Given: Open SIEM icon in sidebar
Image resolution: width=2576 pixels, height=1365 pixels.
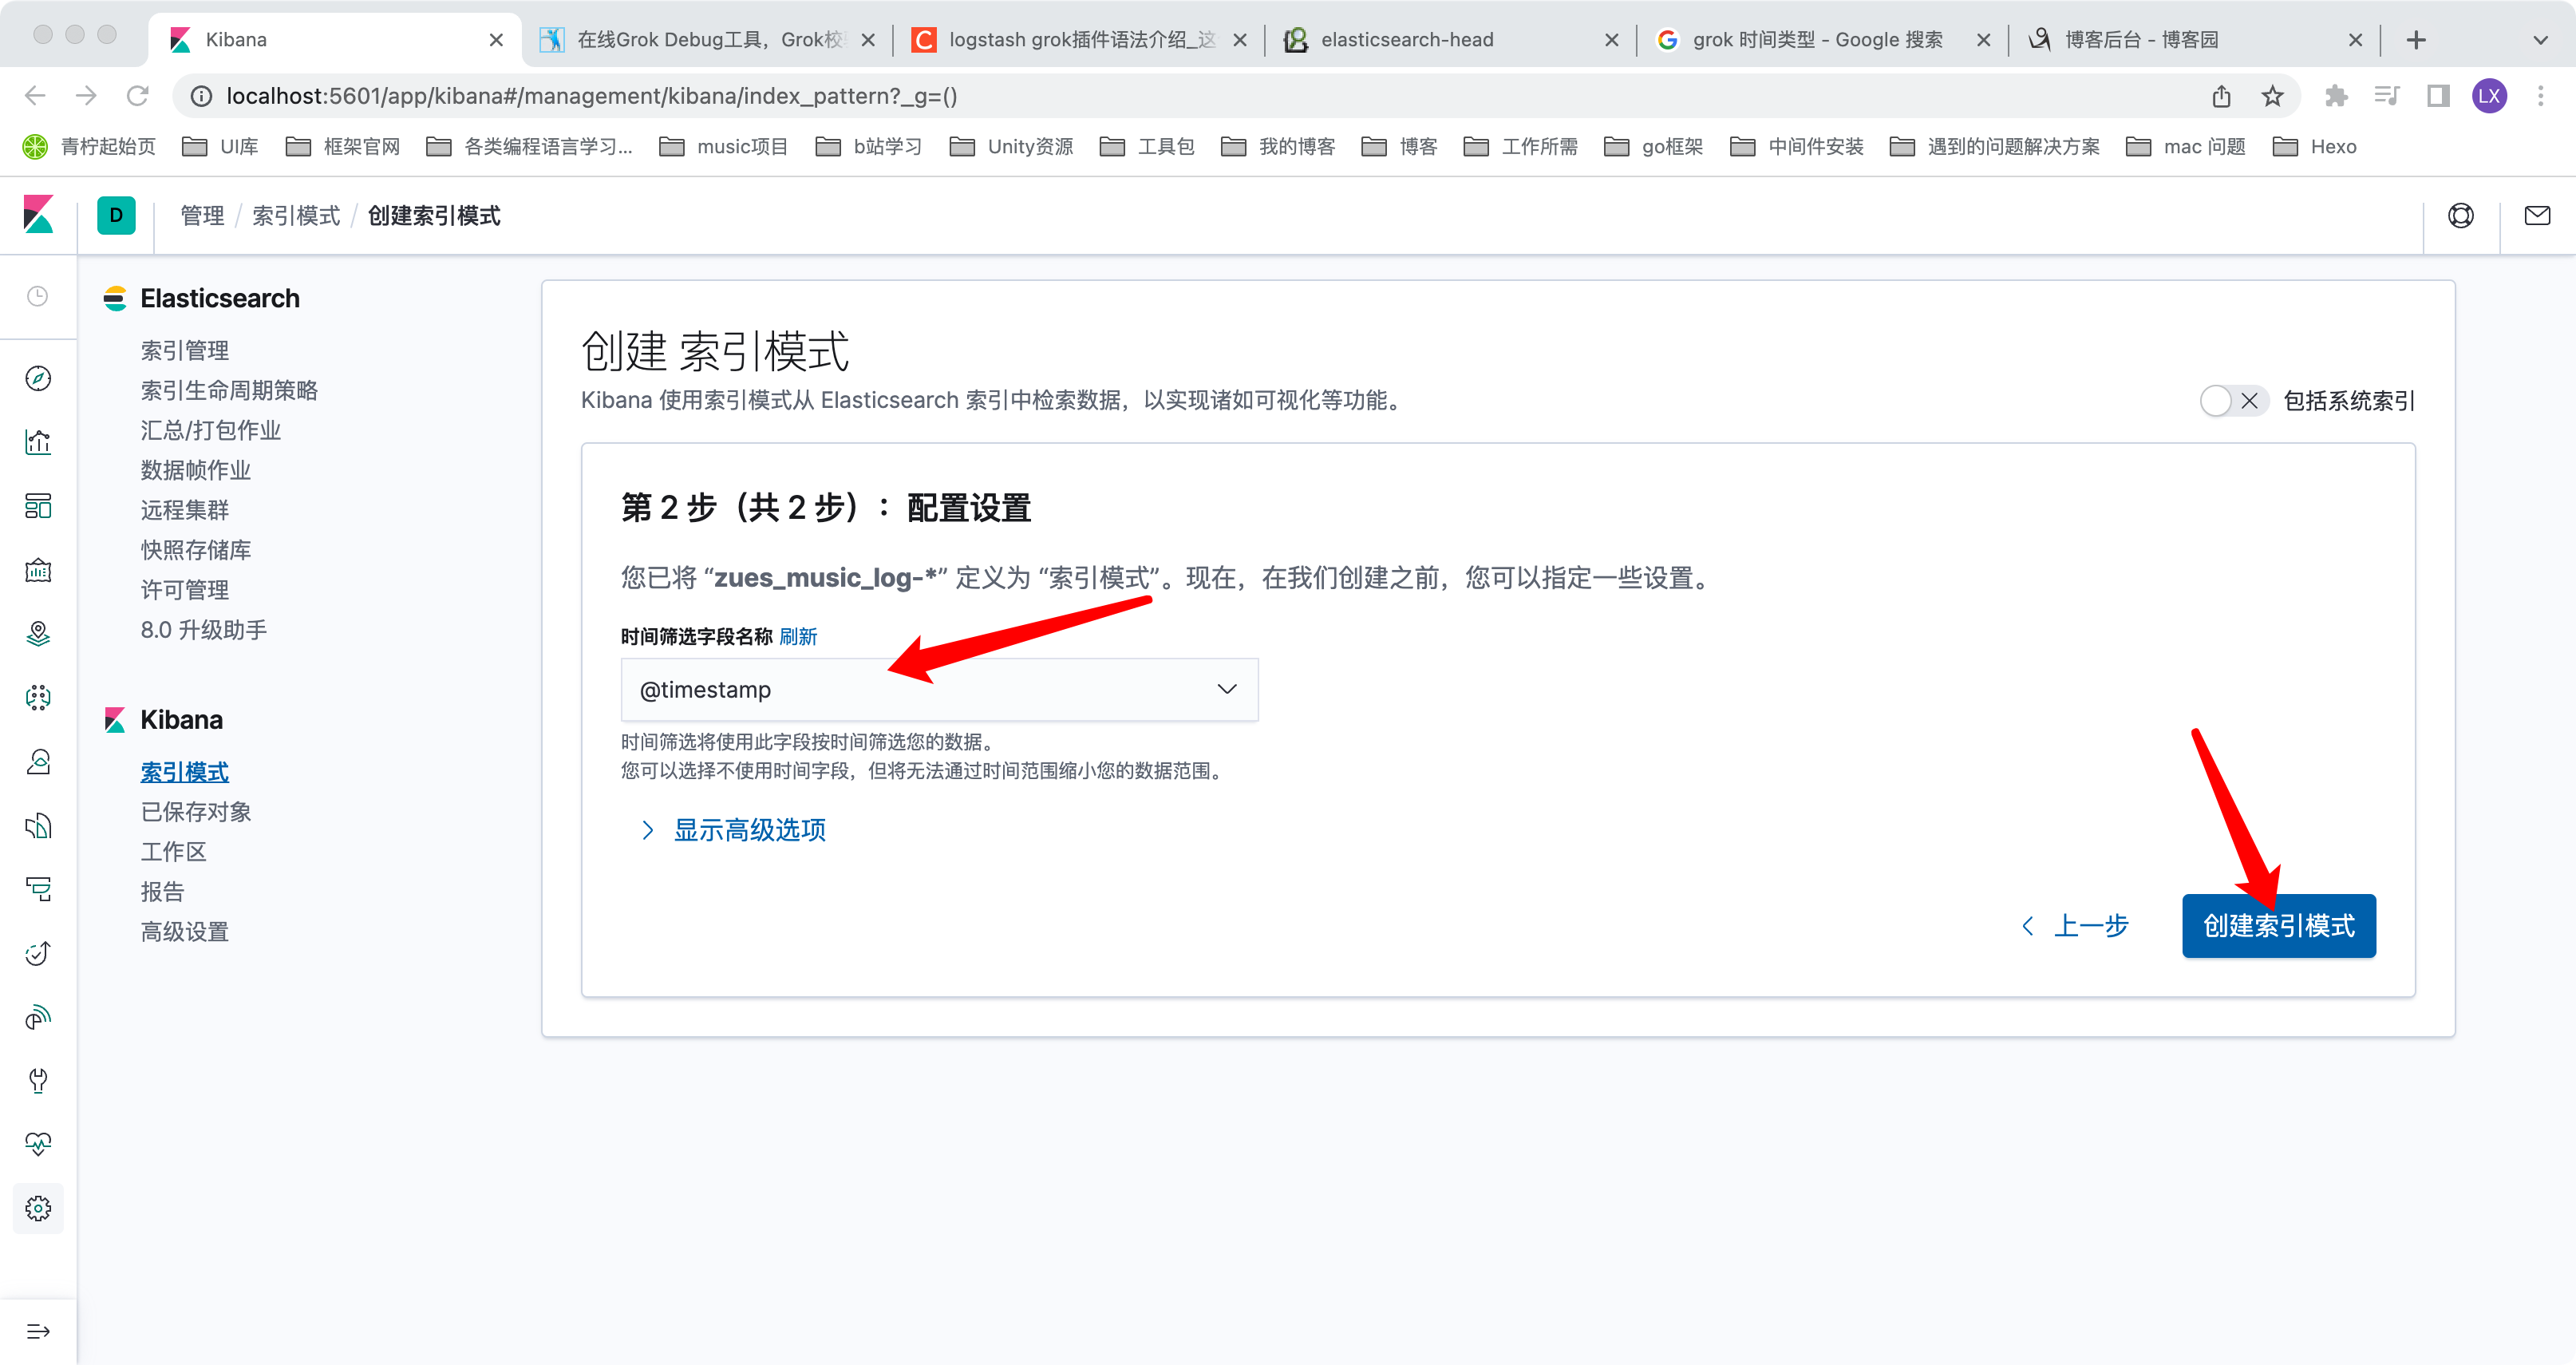Looking at the screenshot, I should (x=38, y=1017).
